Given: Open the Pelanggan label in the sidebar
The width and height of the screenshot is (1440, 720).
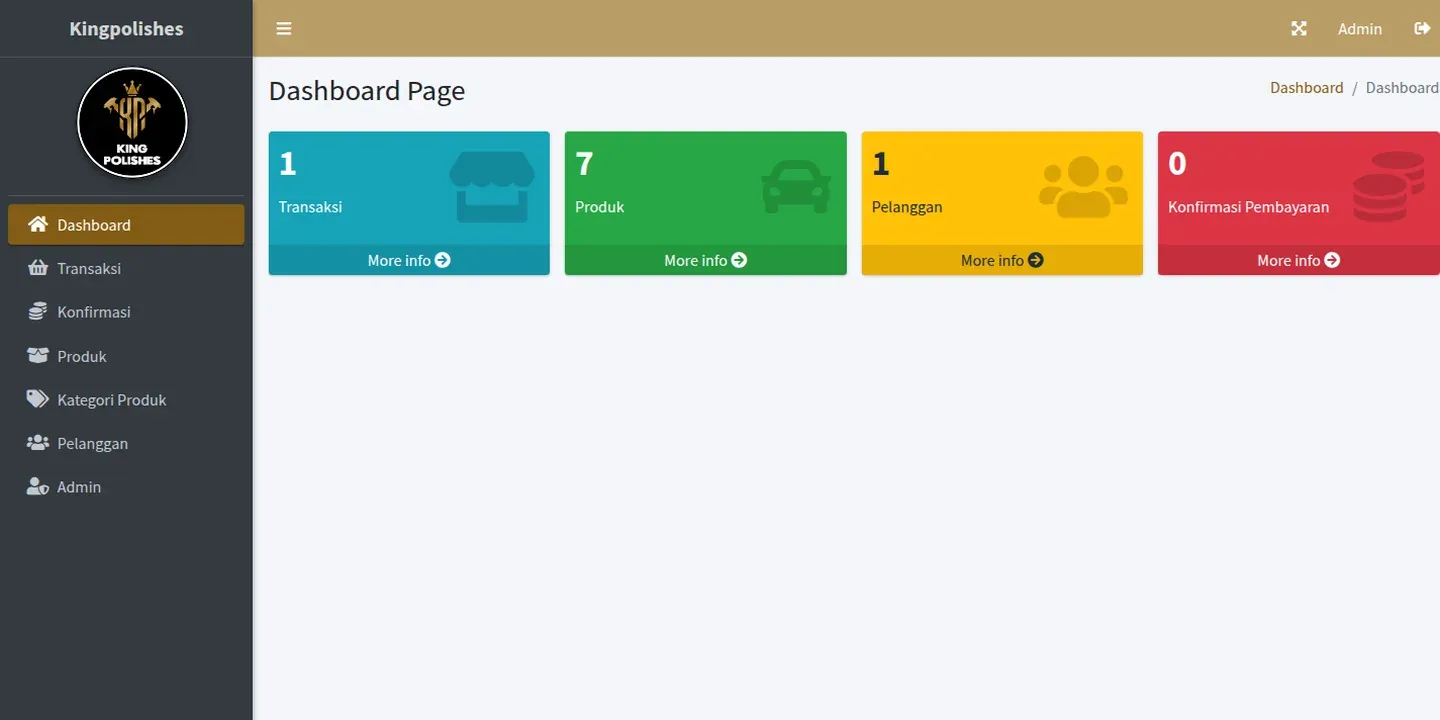Looking at the screenshot, I should (x=93, y=443).
